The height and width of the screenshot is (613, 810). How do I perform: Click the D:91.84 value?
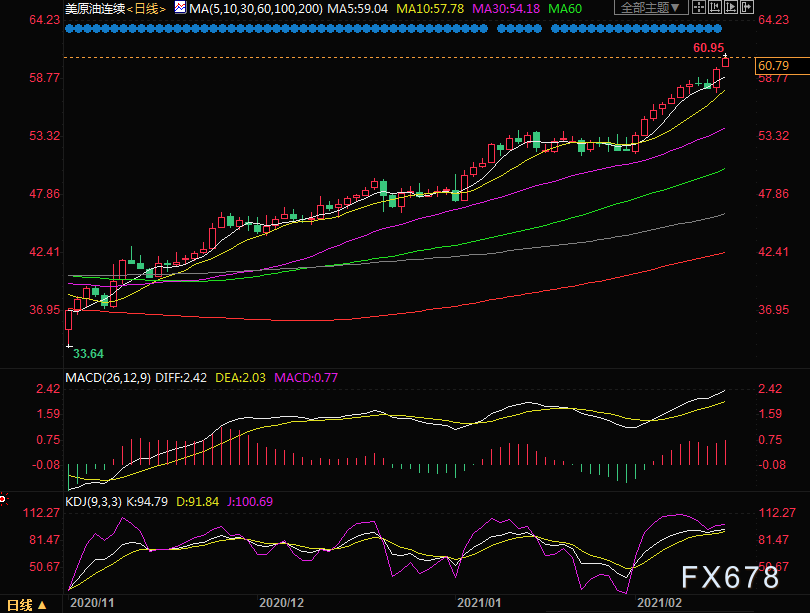tap(197, 501)
